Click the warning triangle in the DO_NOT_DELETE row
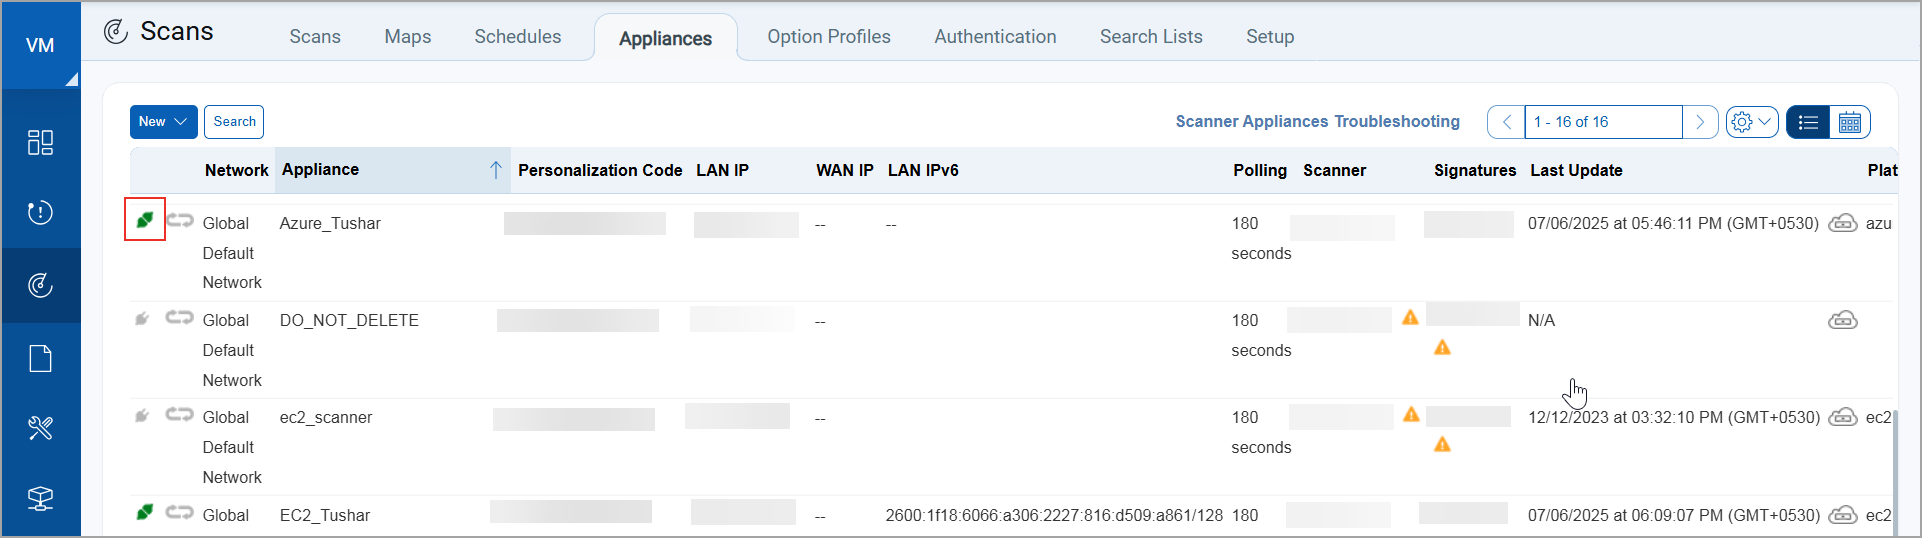 pos(1410,318)
